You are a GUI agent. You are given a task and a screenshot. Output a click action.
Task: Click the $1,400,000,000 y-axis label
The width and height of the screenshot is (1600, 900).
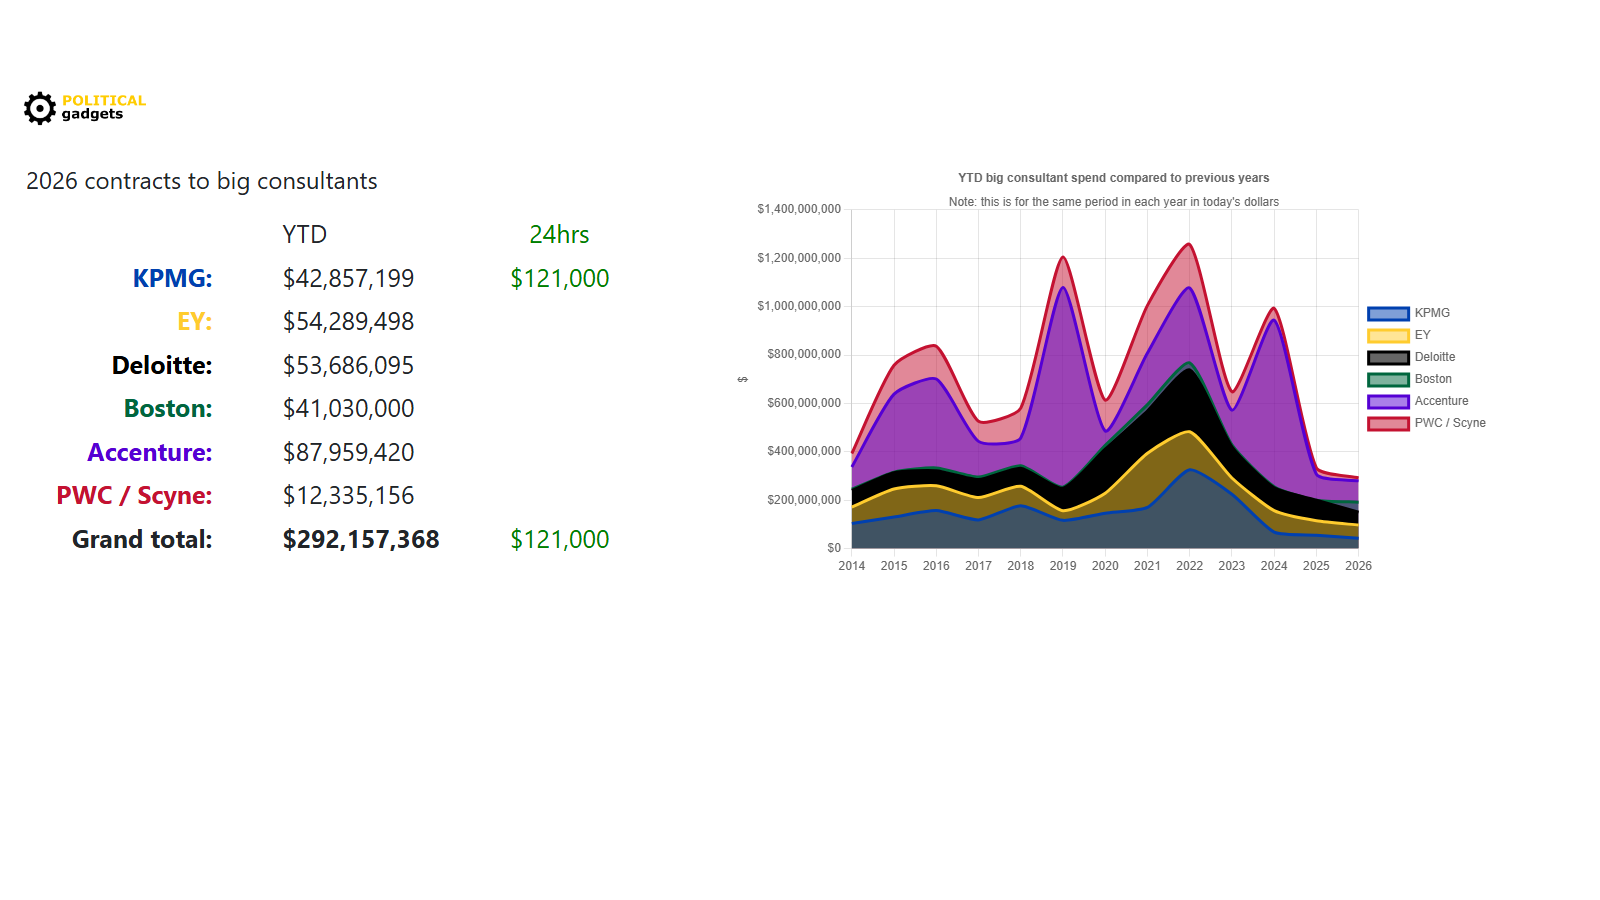pos(799,209)
